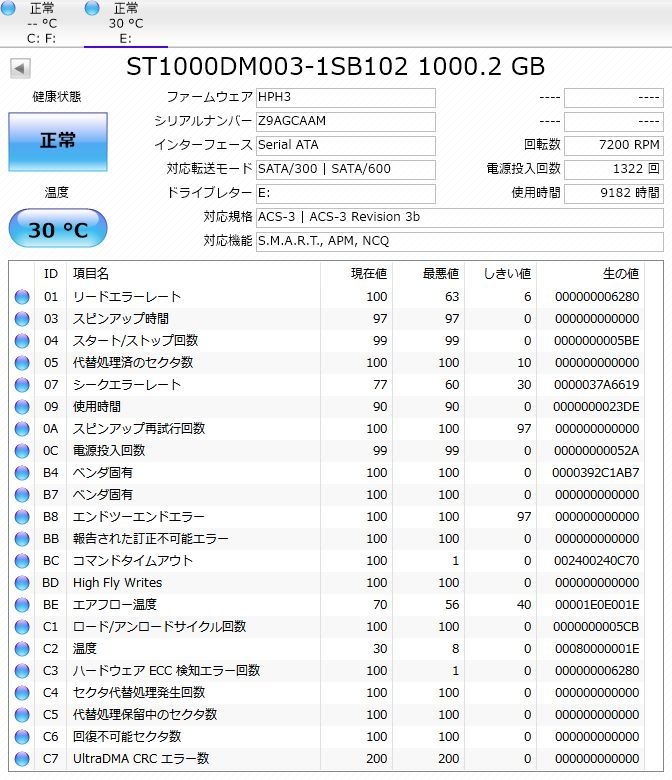Select the シークエラーレート attribute name
Image resolution: width=672 pixels, height=780 pixels.
pyautogui.click(x=127, y=385)
